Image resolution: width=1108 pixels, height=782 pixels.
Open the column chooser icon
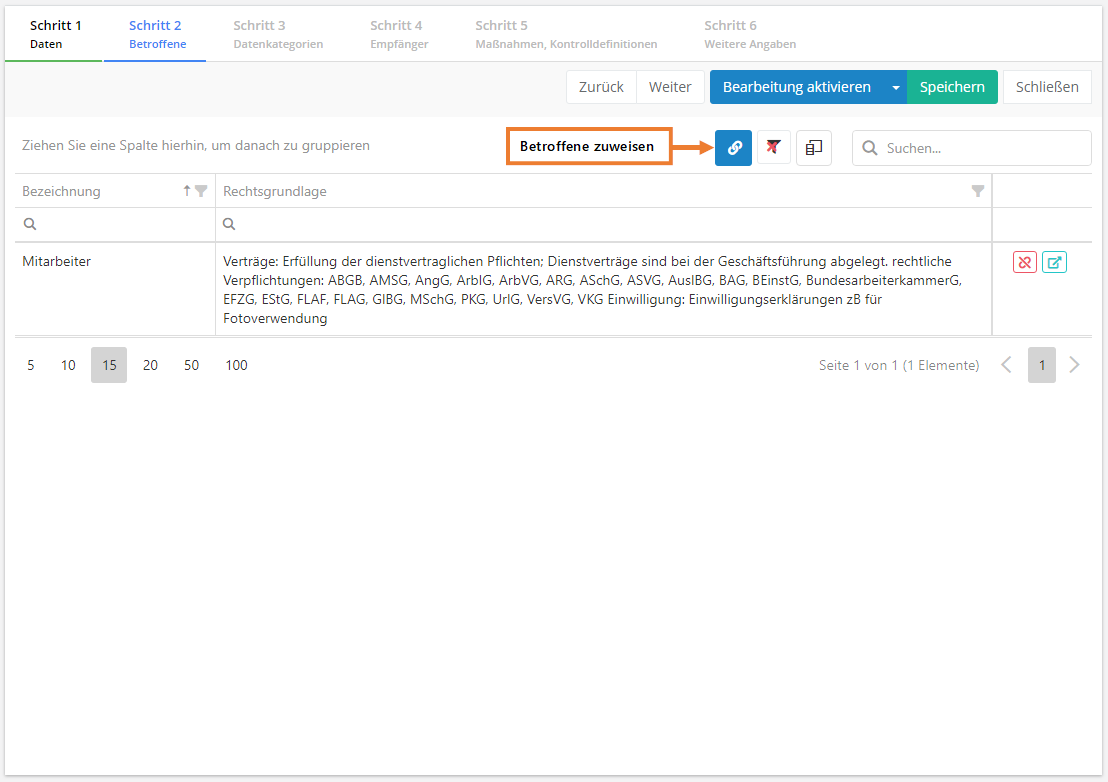tap(813, 147)
